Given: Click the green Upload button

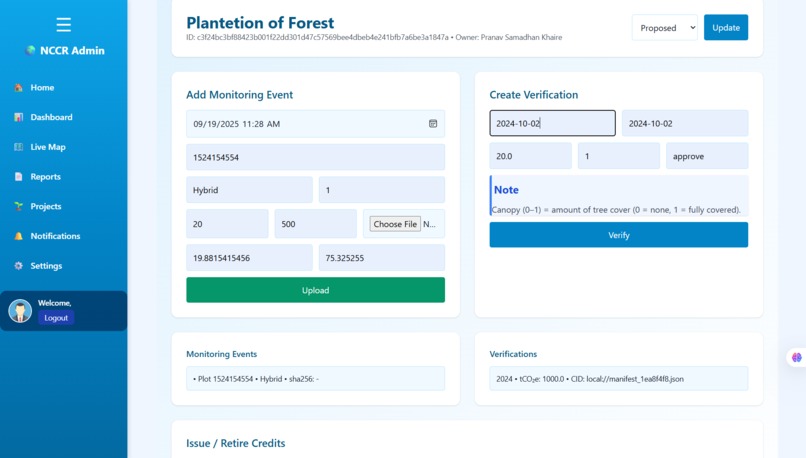Looking at the screenshot, I should [315, 290].
